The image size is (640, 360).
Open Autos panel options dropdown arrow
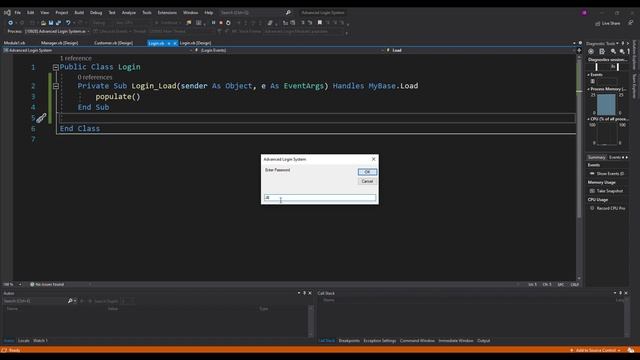point(299,293)
